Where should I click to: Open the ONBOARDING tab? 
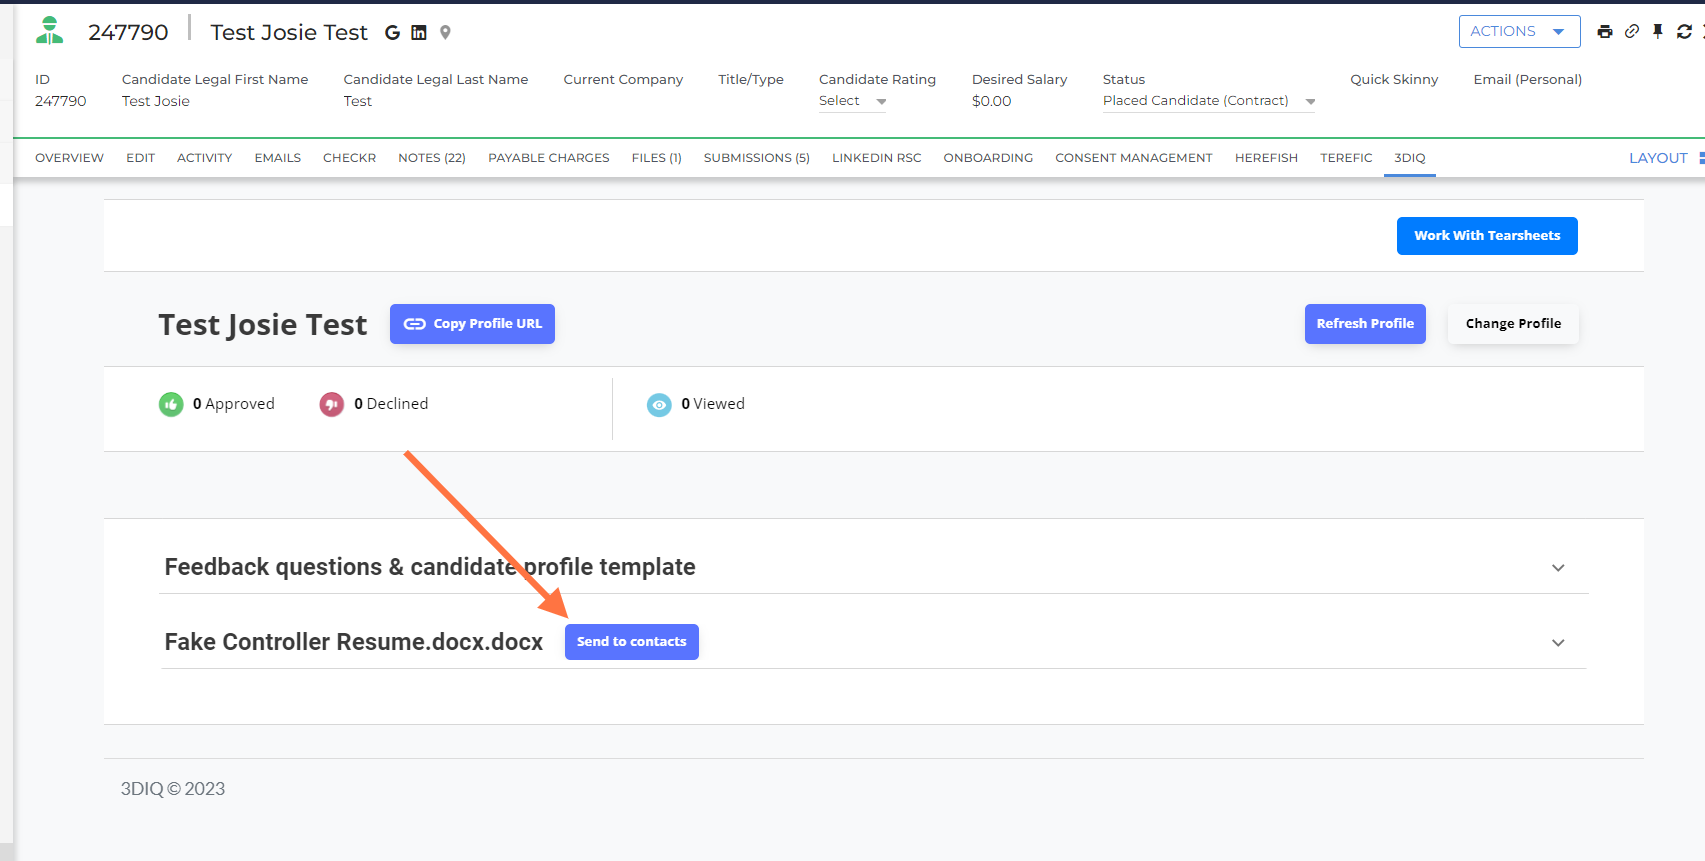pyautogui.click(x=988, y=158)
